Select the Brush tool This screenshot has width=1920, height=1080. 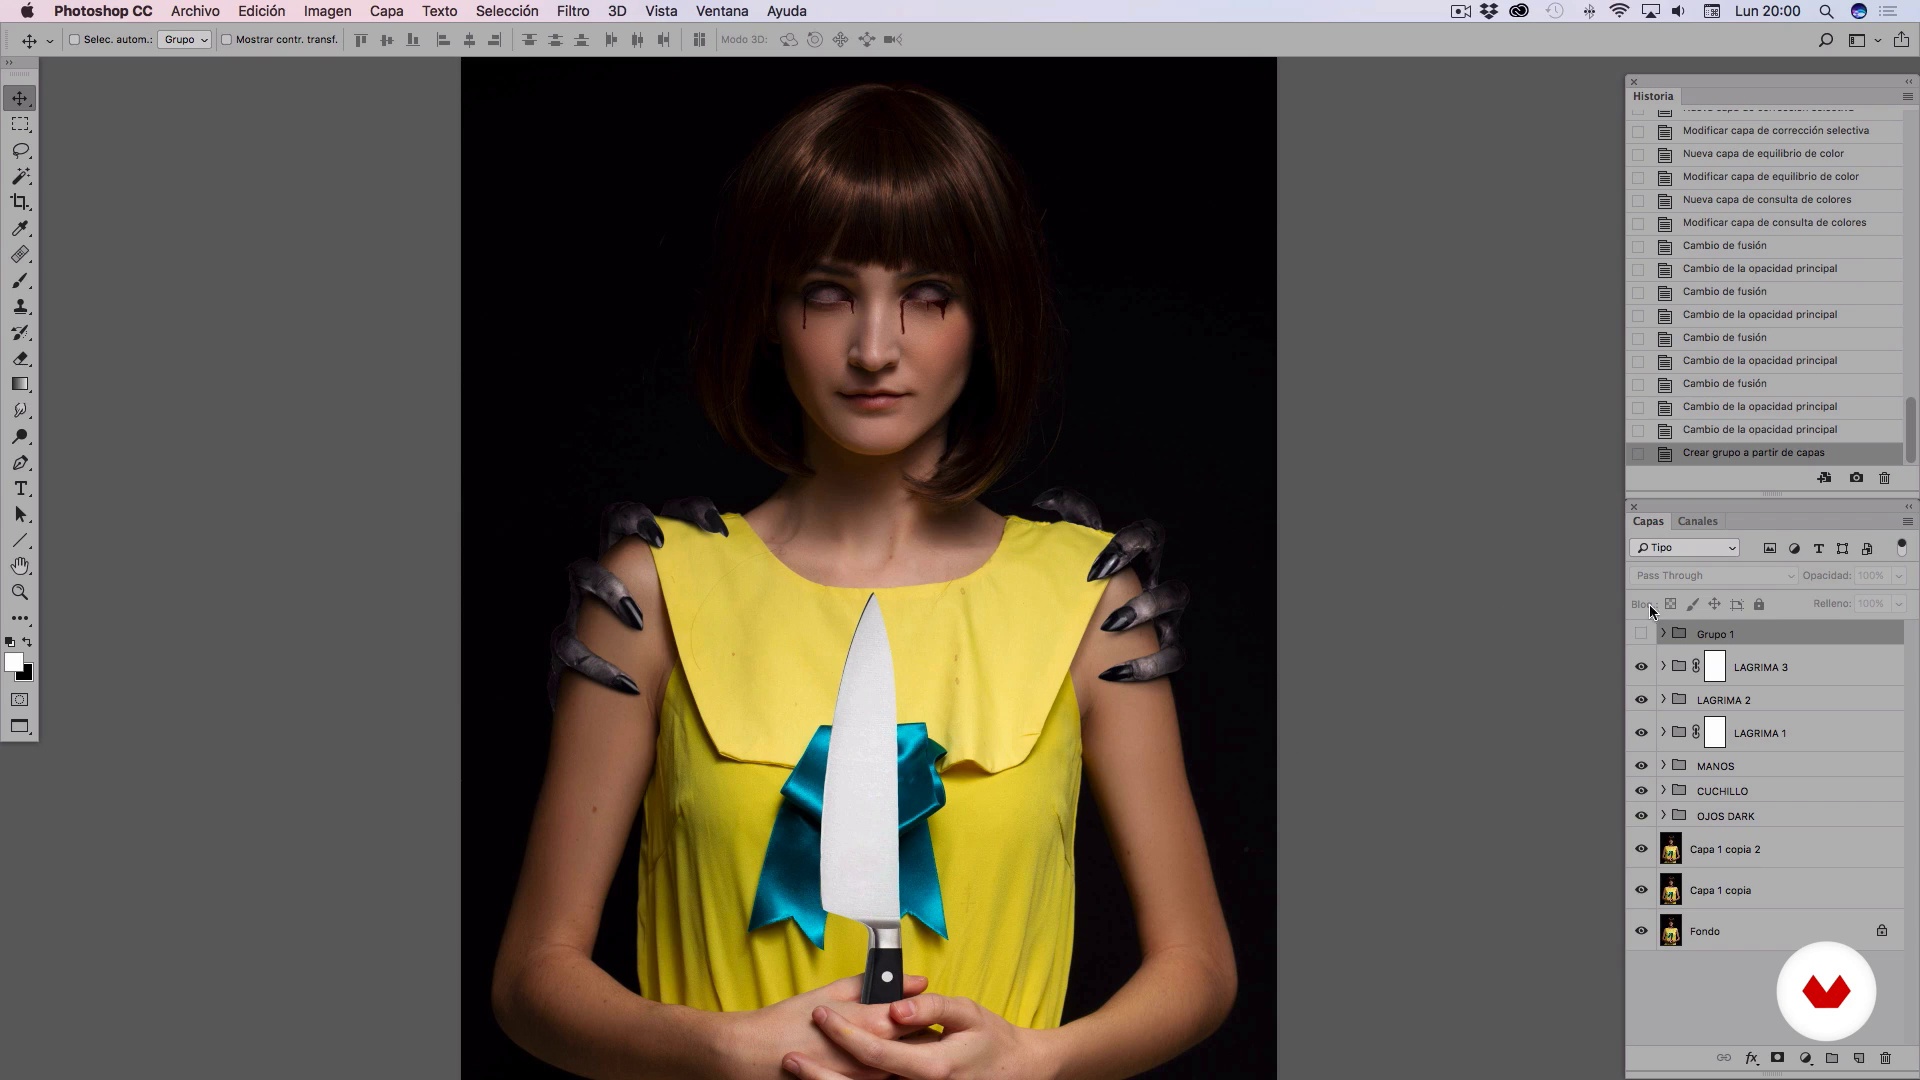click(x=20, y=281)
